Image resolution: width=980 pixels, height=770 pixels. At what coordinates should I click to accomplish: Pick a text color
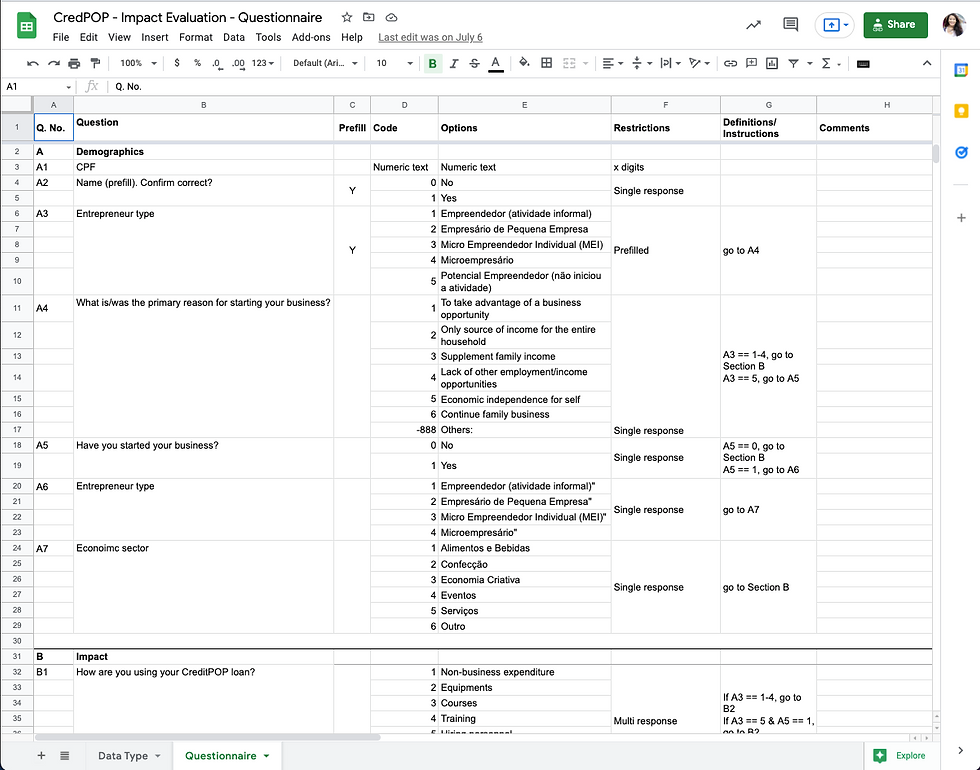tap(496, 63)
